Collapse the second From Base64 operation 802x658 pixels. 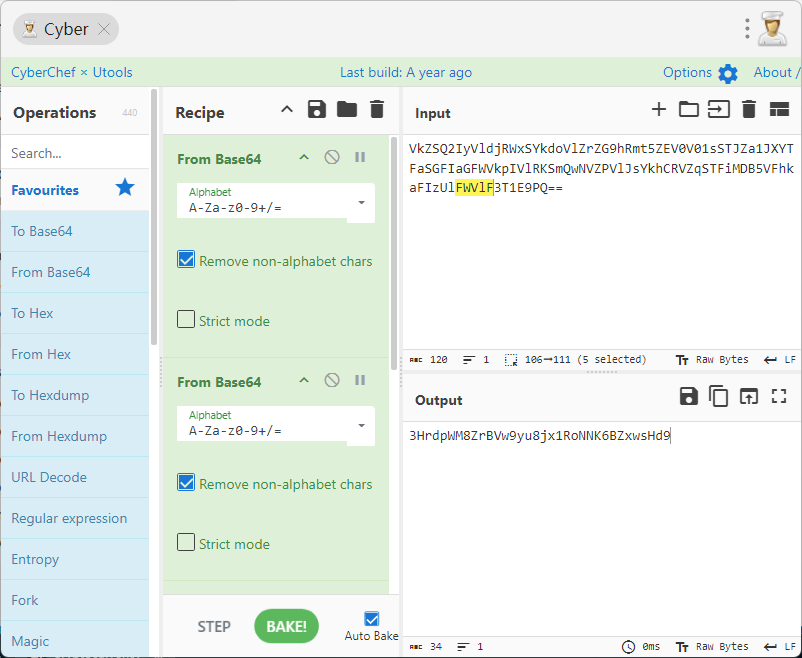[x=304, y=380]
